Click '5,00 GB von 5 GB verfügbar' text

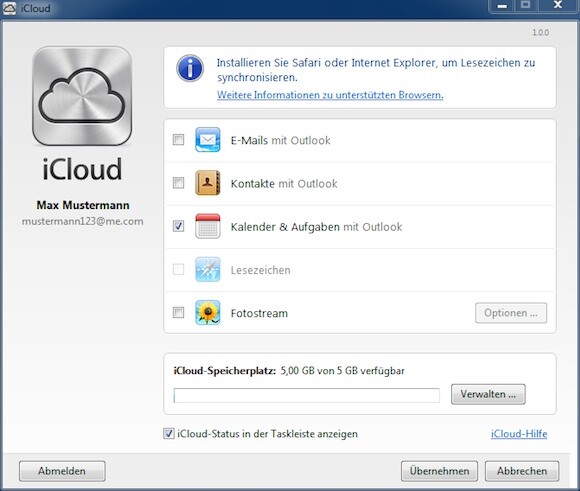coord(343,371)
